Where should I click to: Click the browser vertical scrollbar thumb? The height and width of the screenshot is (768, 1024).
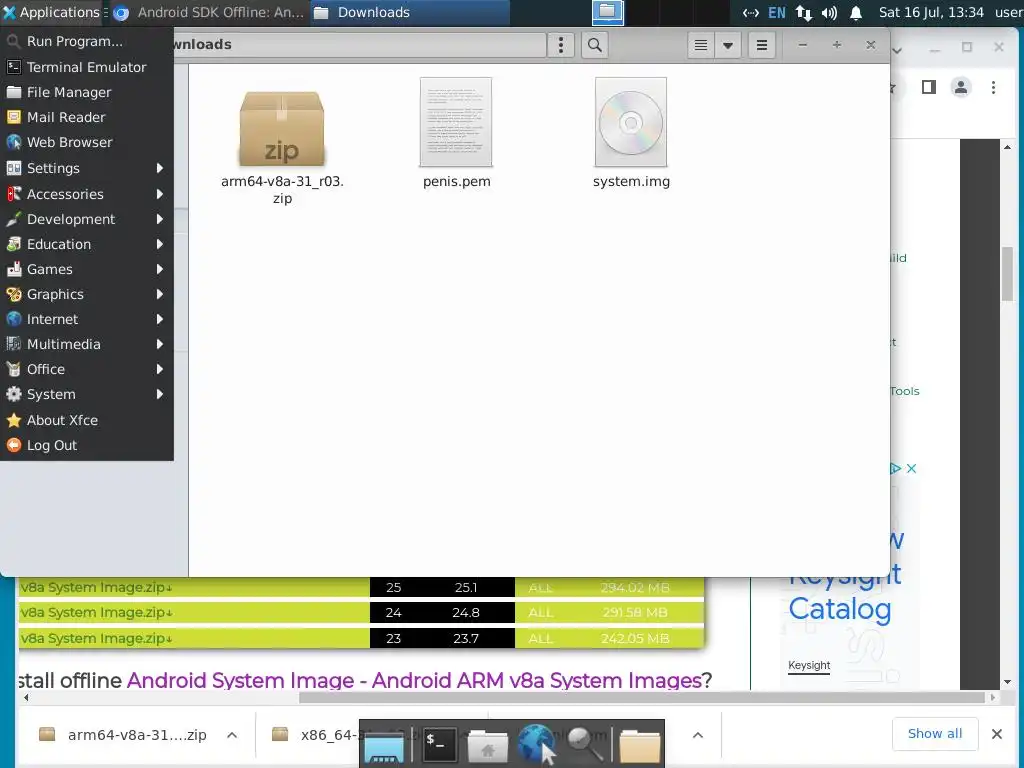tap(1007, 274)
